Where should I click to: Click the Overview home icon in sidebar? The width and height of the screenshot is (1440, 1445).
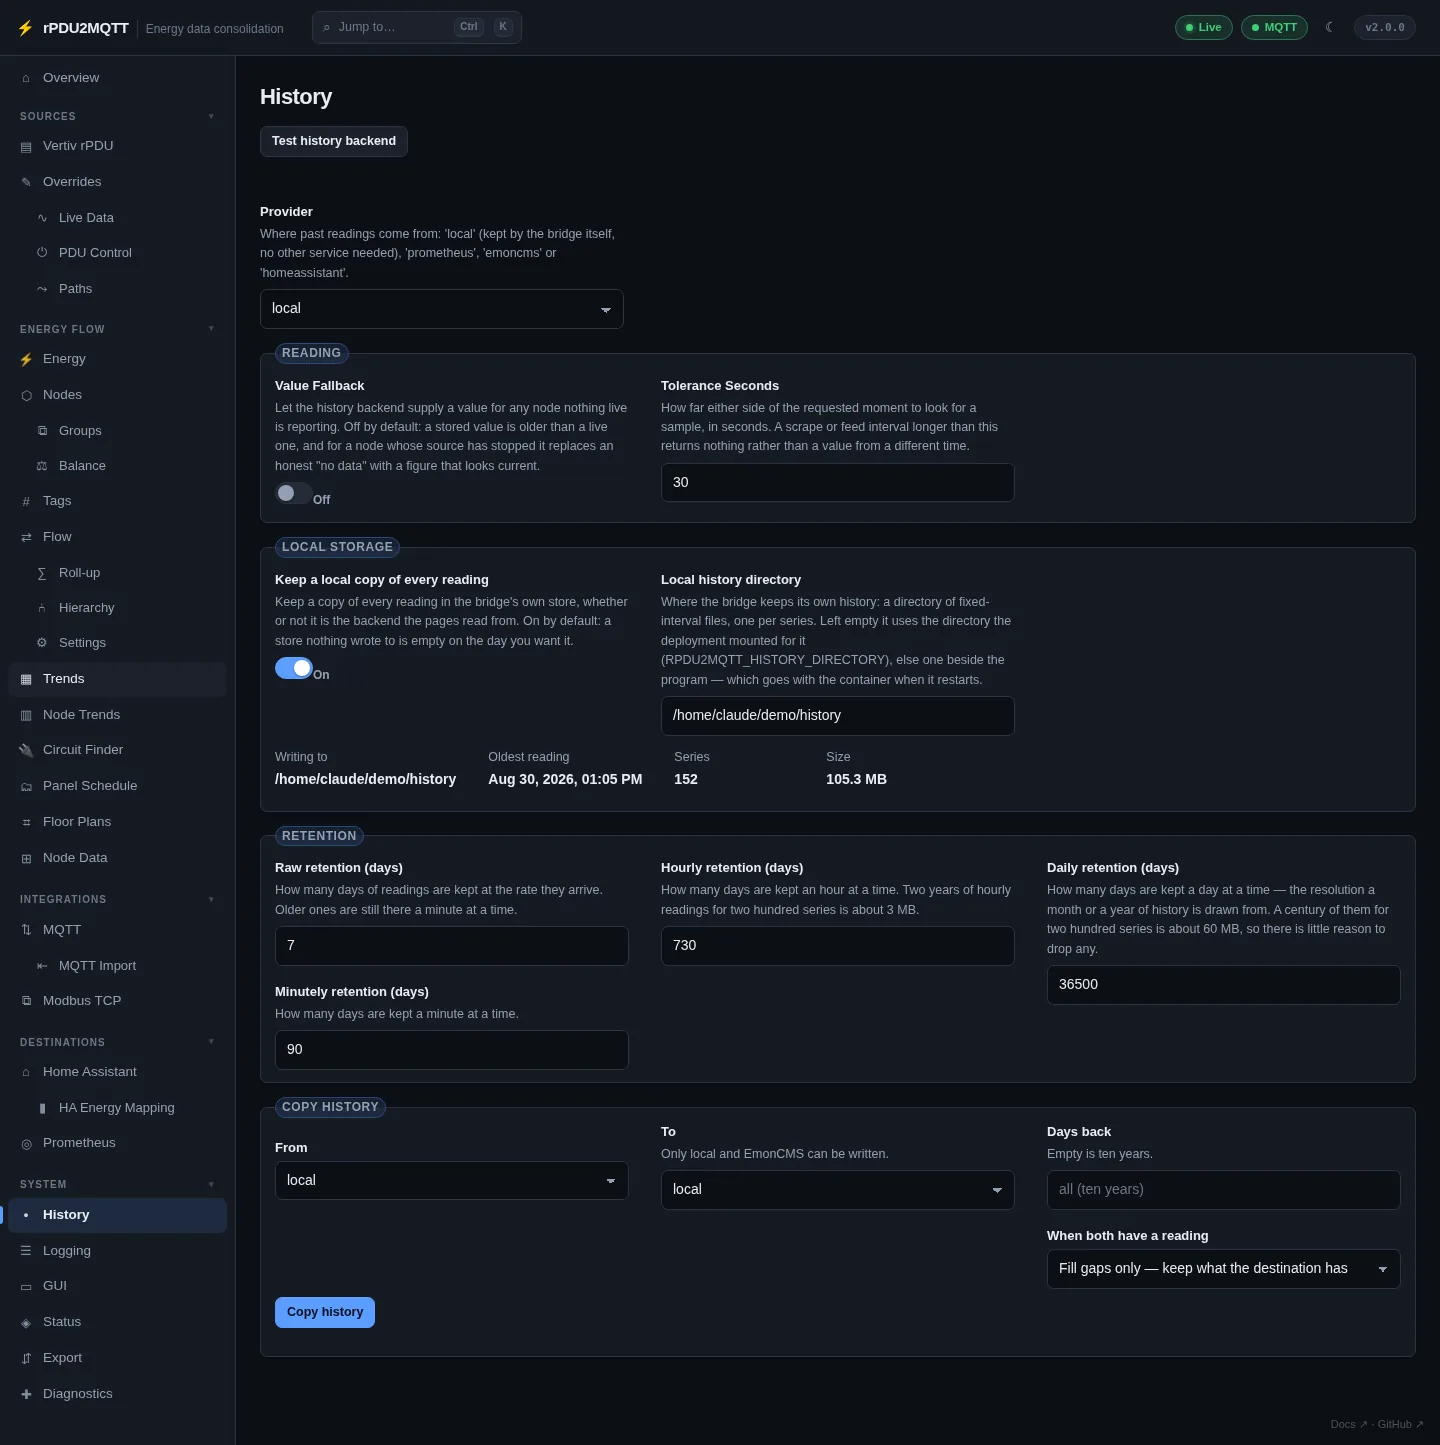[26, 78]
